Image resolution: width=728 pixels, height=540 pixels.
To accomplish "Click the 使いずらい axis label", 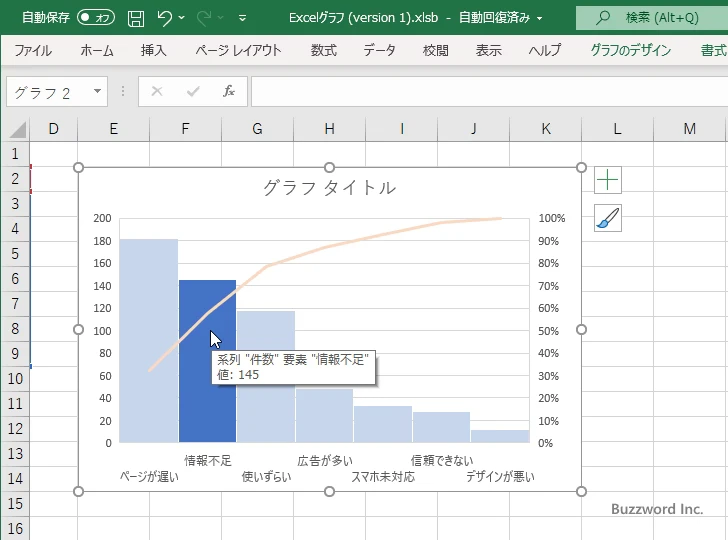I will pos(266,477).
